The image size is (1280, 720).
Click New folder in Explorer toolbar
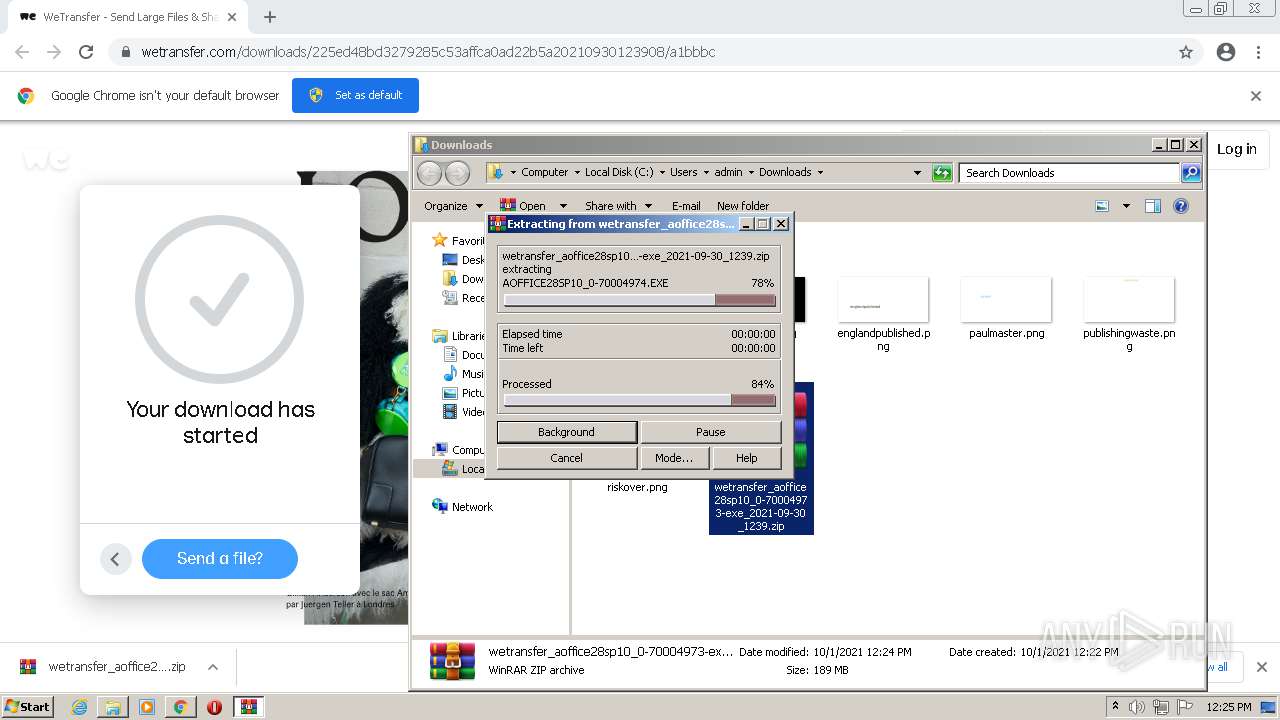tap(743, 206)
